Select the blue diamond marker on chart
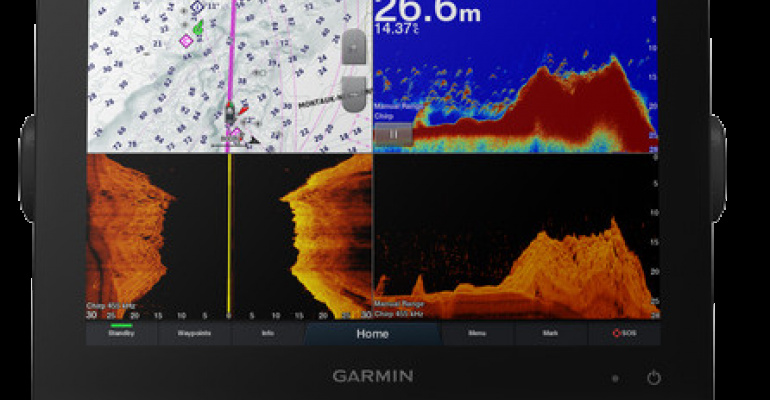770x400 pixels. pyautogui.click(x=197, y=7)
